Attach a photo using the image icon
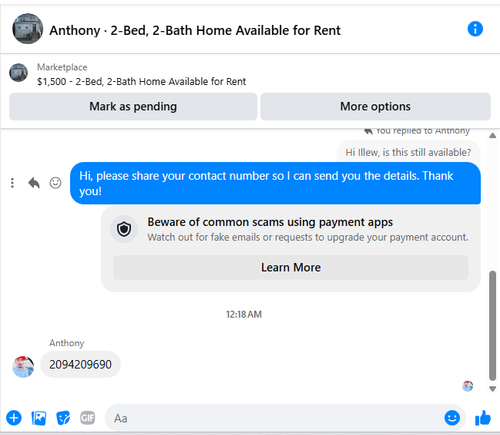This screenshot has height=435, width=500. click(39, 418)
